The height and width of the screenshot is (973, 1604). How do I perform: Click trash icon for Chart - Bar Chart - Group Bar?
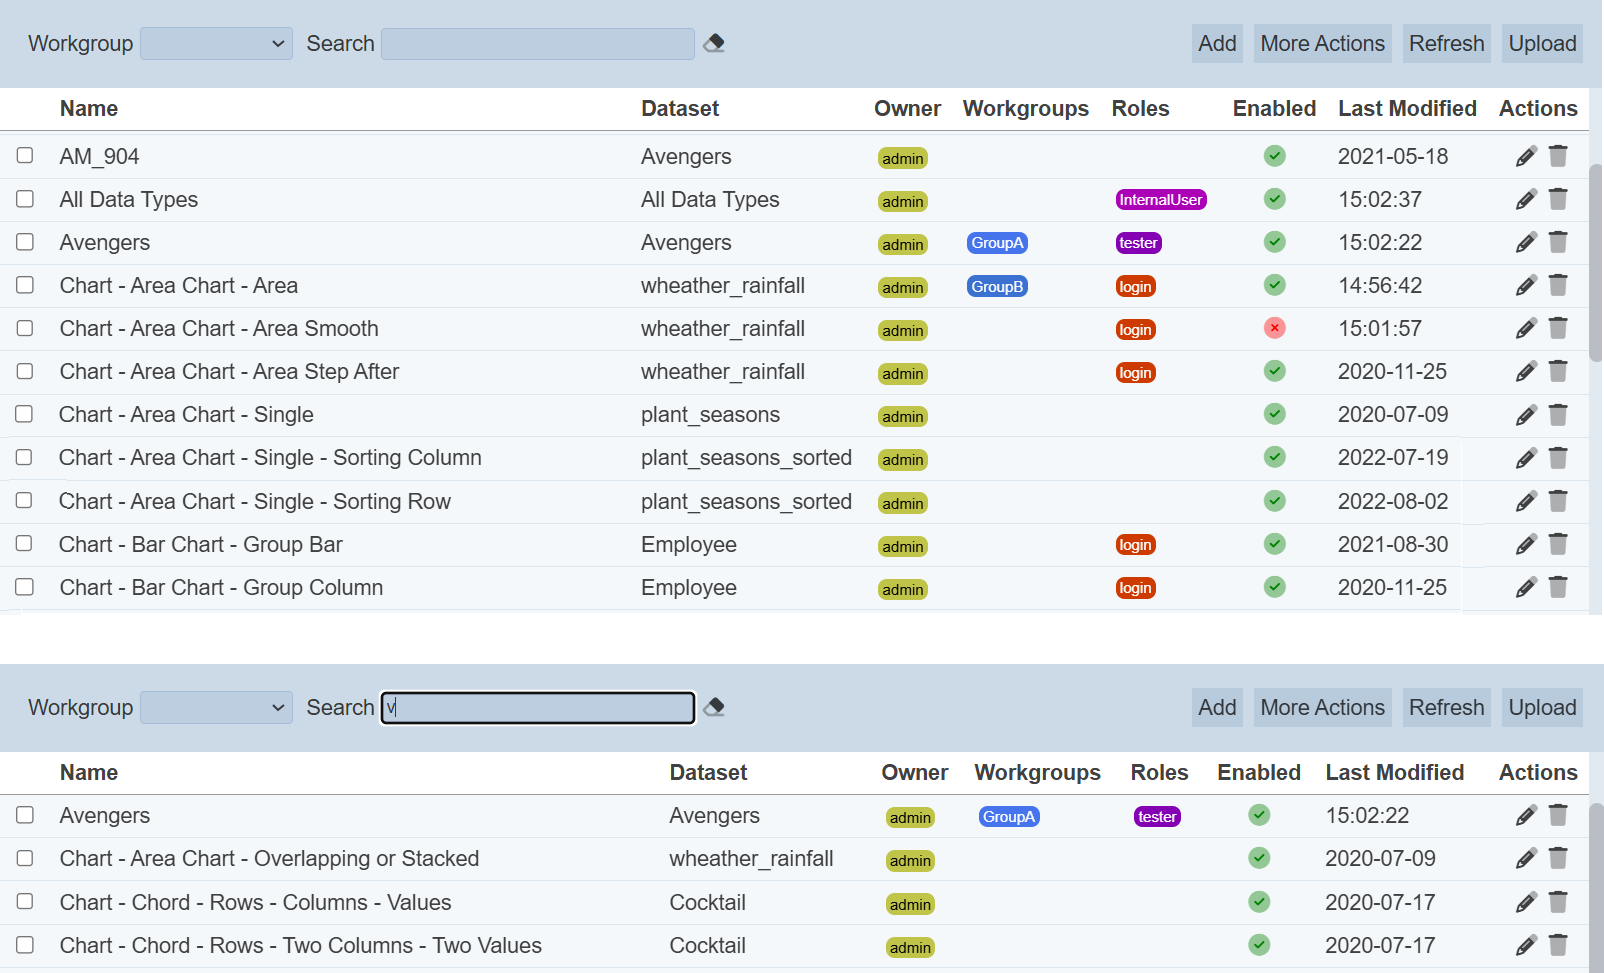(x=1557, y=544)
